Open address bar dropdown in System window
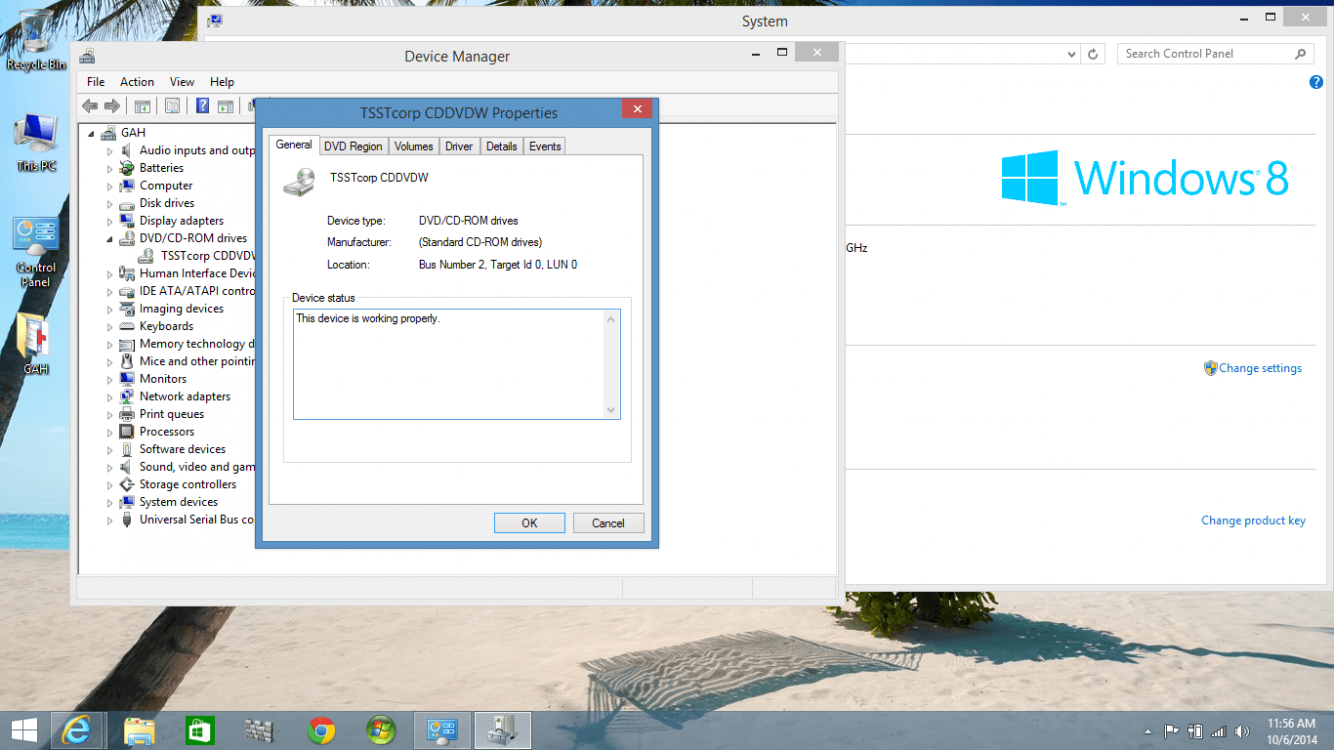The image size is (1334, 750). (1071, 54)
